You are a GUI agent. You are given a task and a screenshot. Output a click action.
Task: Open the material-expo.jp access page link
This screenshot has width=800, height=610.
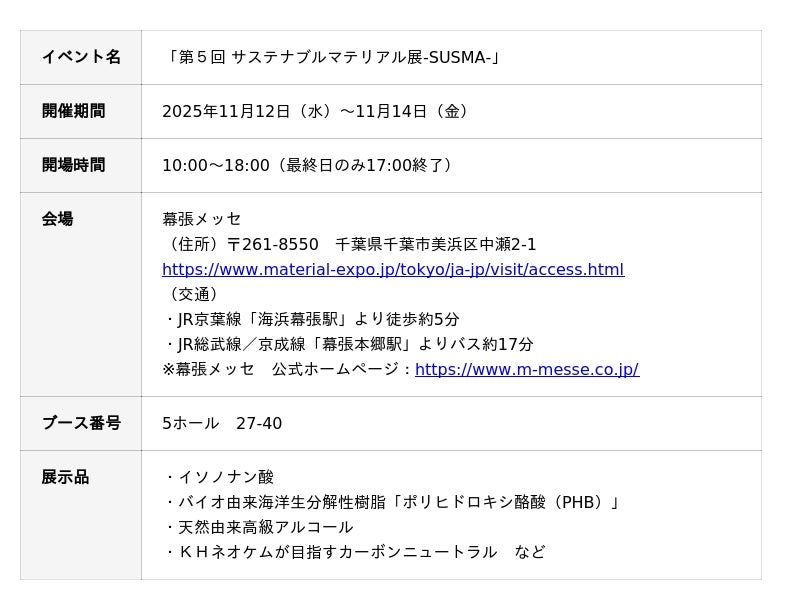click(392, 270)
